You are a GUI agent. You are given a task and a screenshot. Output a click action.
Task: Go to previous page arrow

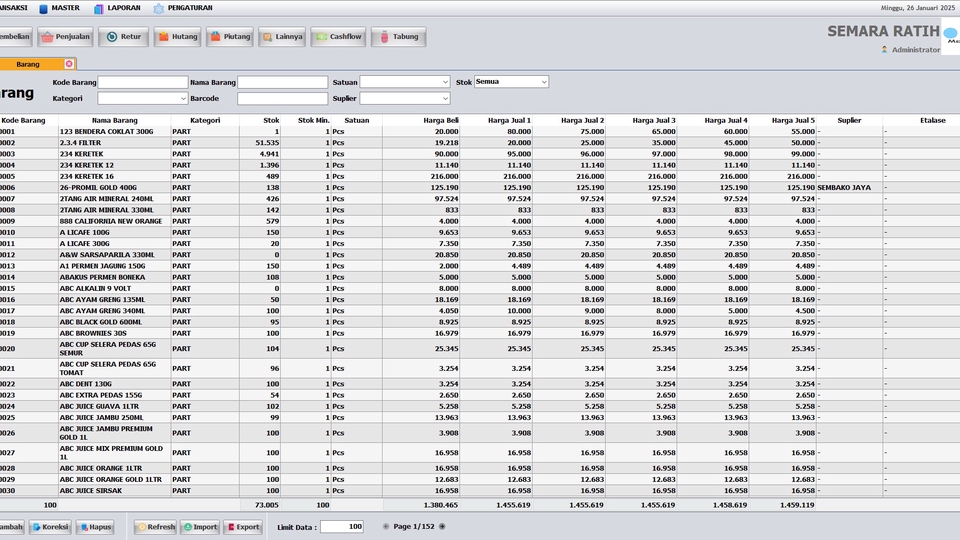click(x=386, y=527)
